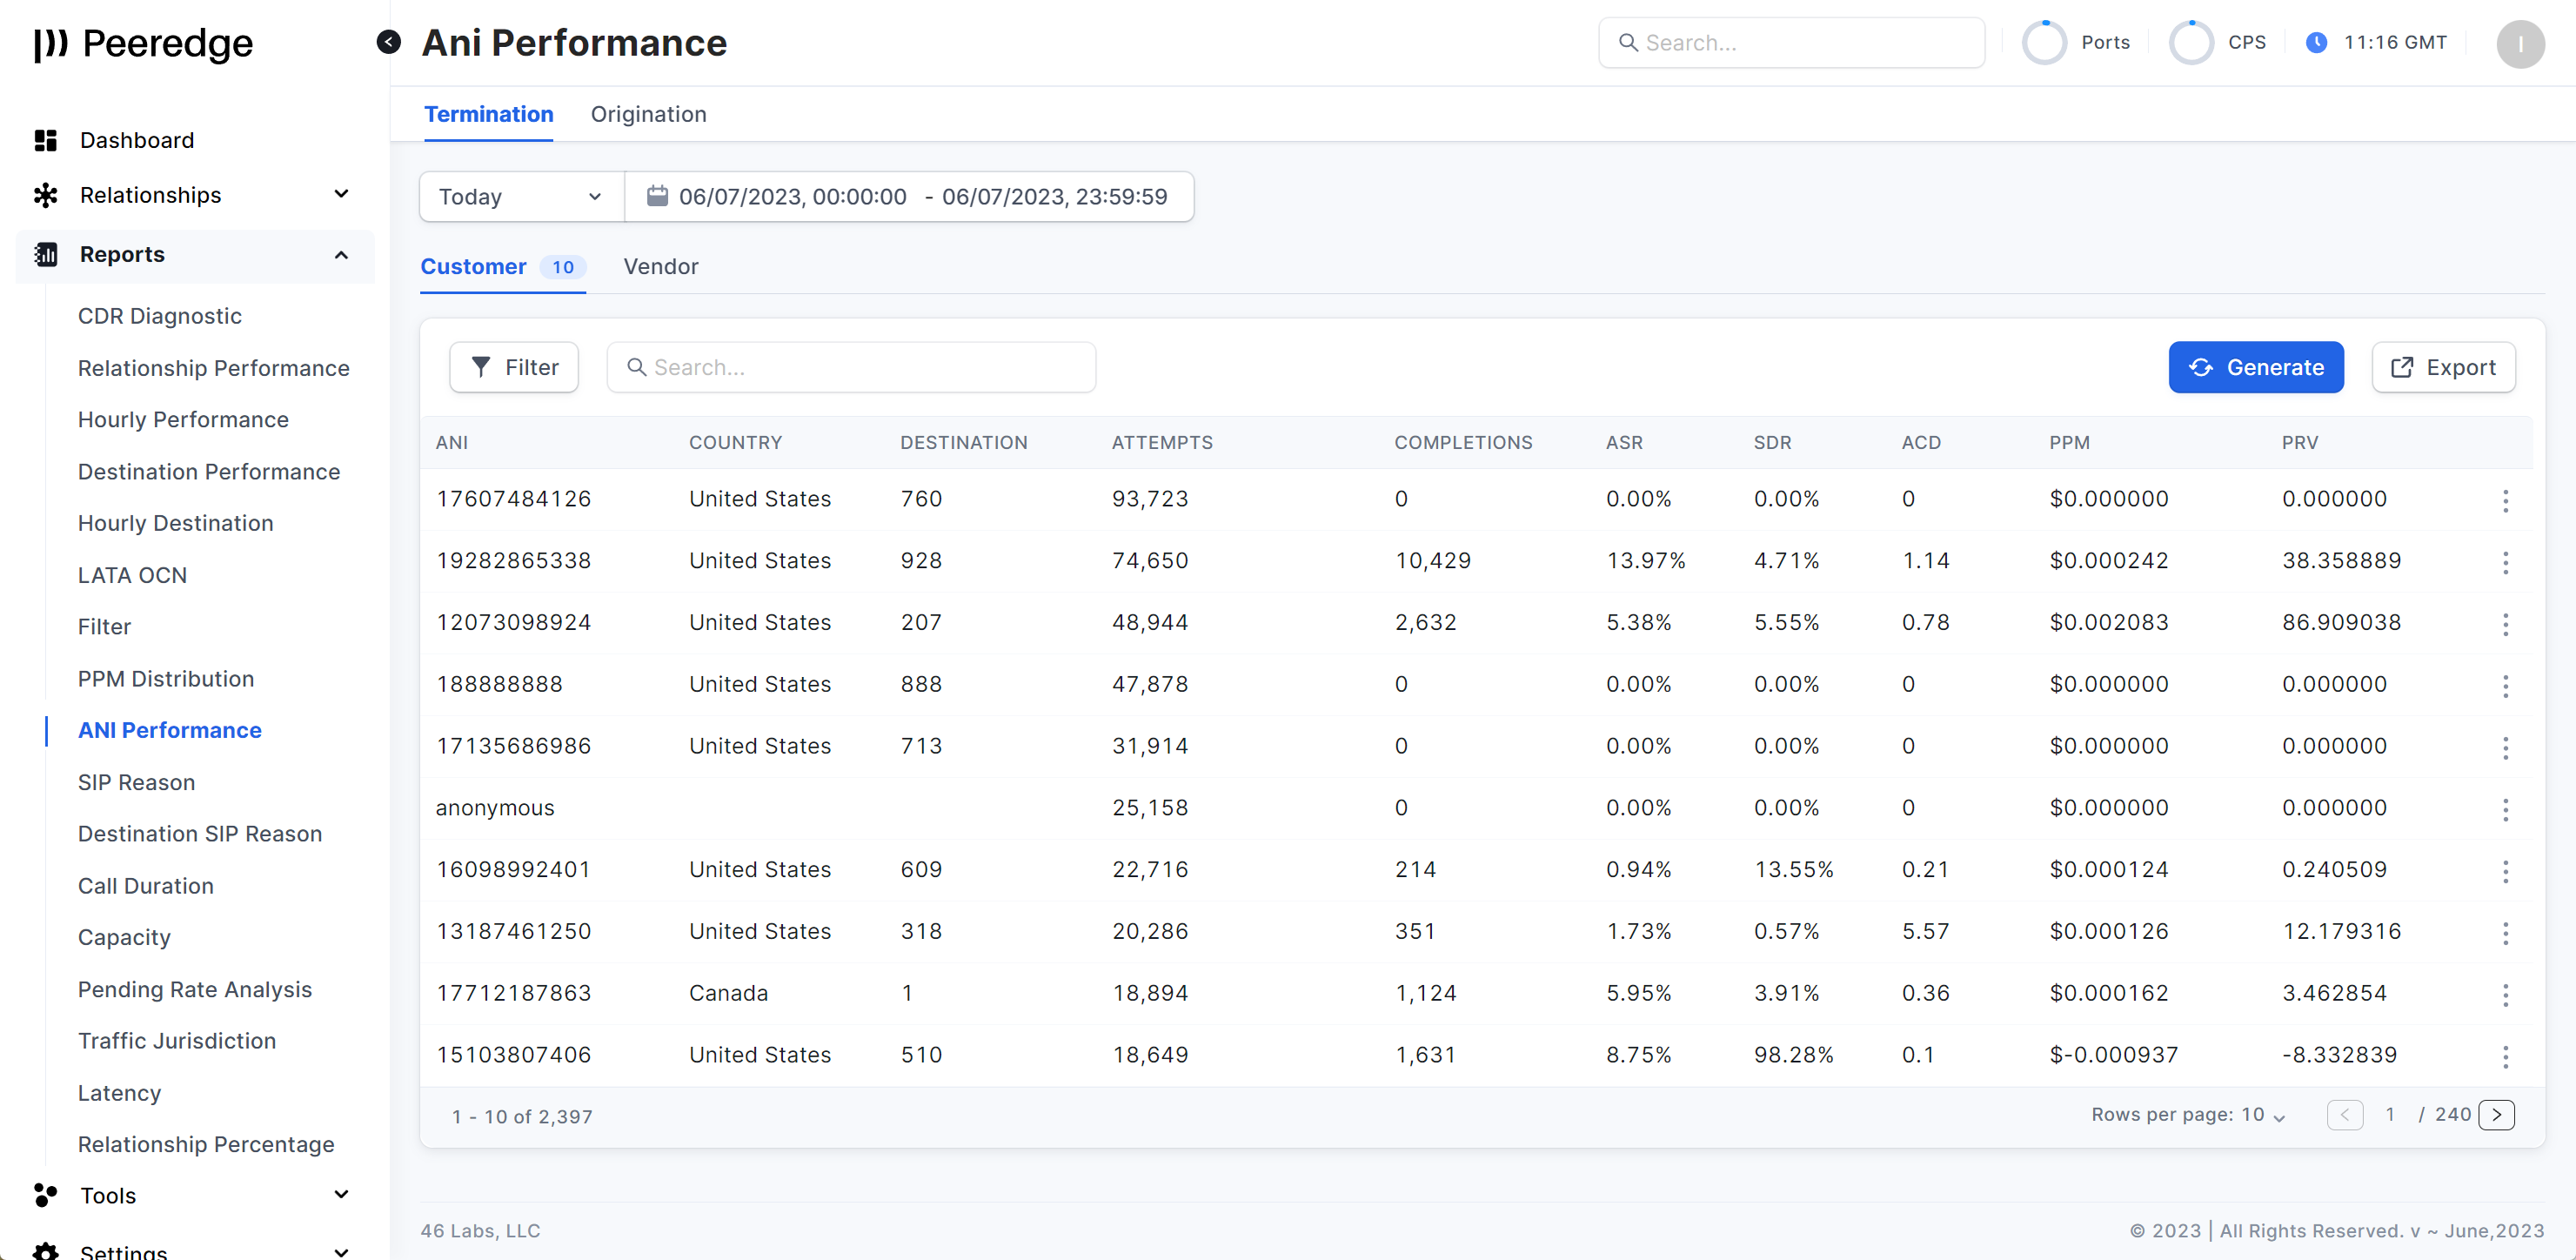Expand the Relationships sidebar section
Image resolution: width=2576 pixels, height=1260 pixels.
pyautogui.click(x=341, y=194)
